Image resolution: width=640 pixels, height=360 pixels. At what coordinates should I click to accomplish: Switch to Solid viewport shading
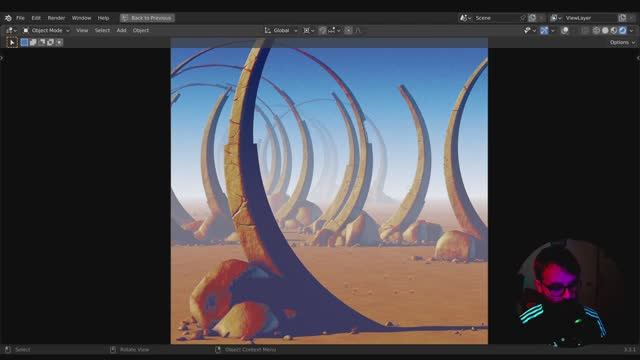(605, 30)
